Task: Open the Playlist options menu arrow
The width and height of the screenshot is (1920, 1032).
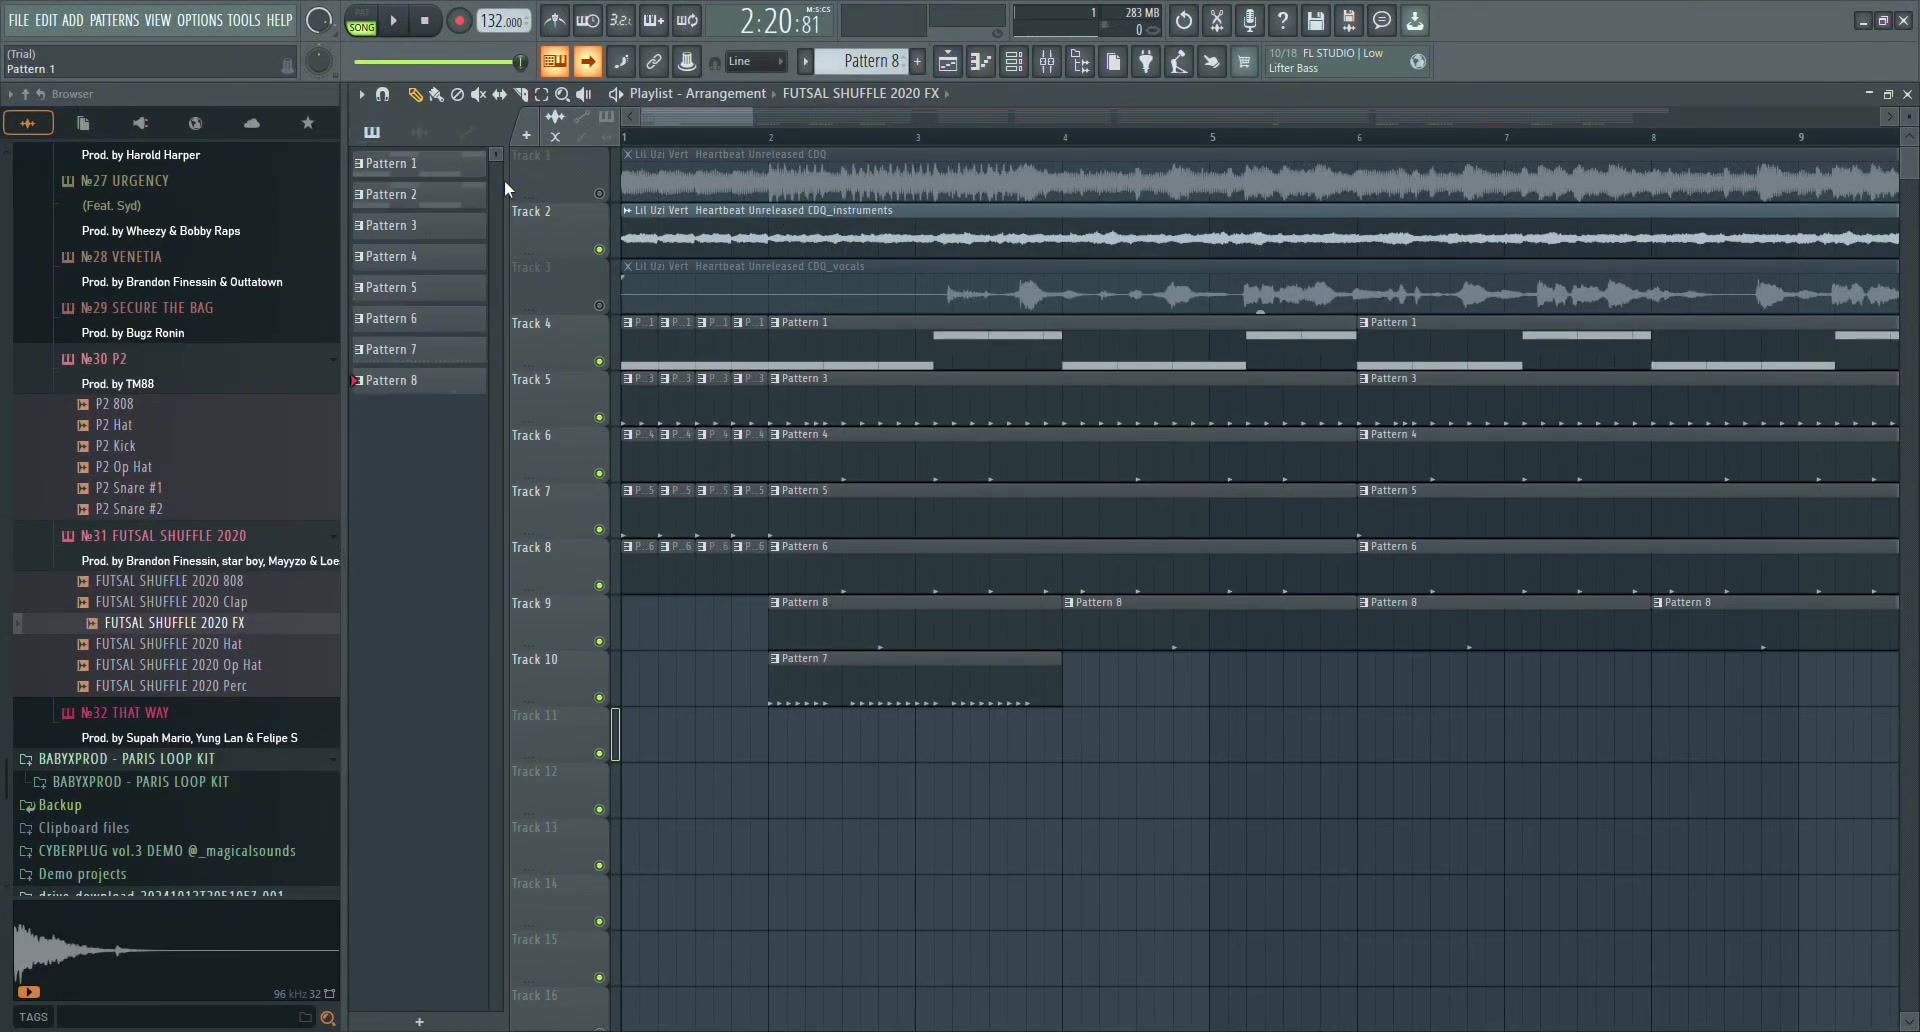Action: [361, 94]
